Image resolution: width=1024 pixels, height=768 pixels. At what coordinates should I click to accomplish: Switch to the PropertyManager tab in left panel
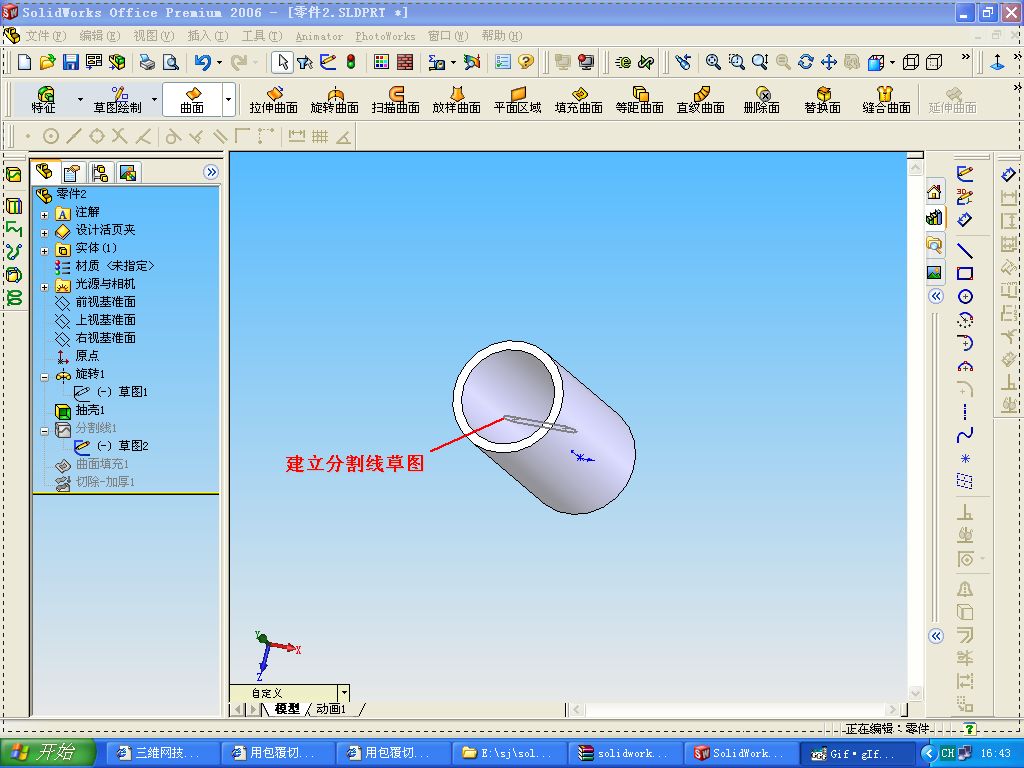point(72,172)
